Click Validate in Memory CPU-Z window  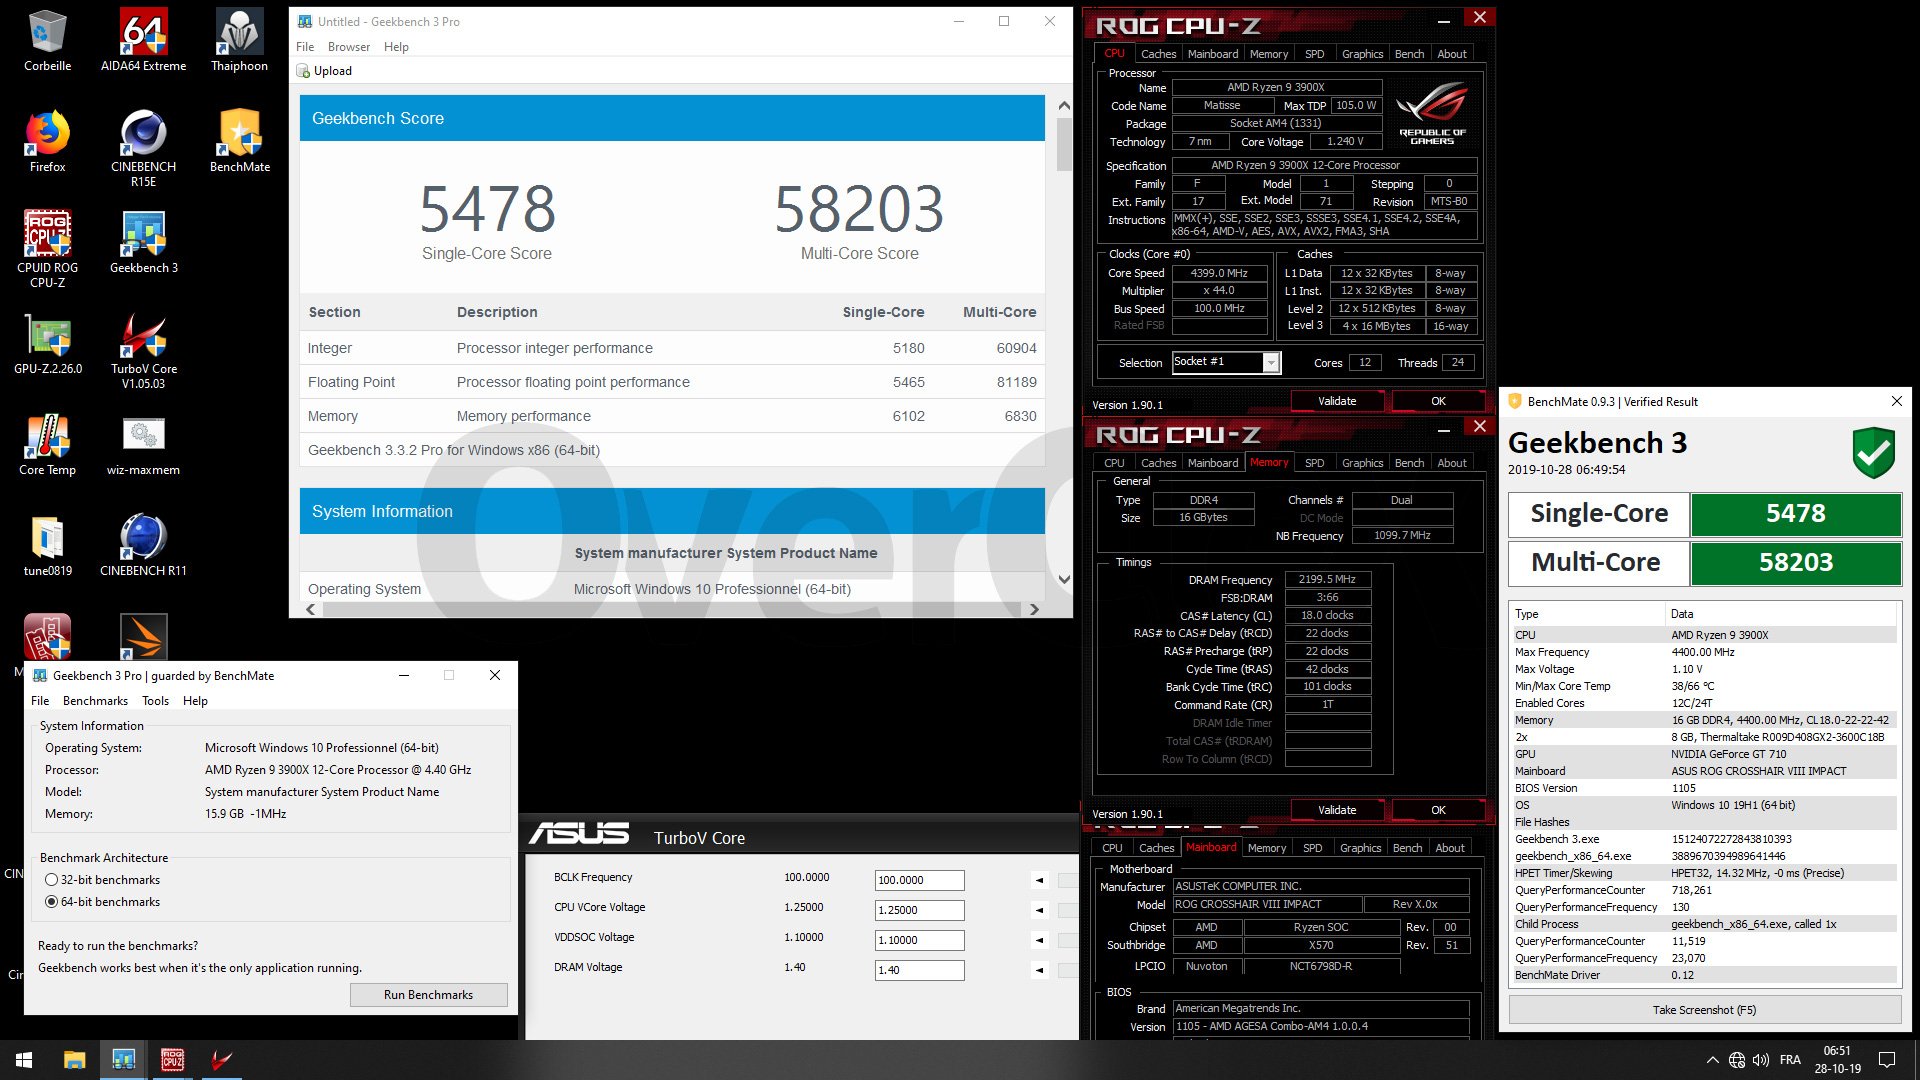click(x=1337, y=810)
